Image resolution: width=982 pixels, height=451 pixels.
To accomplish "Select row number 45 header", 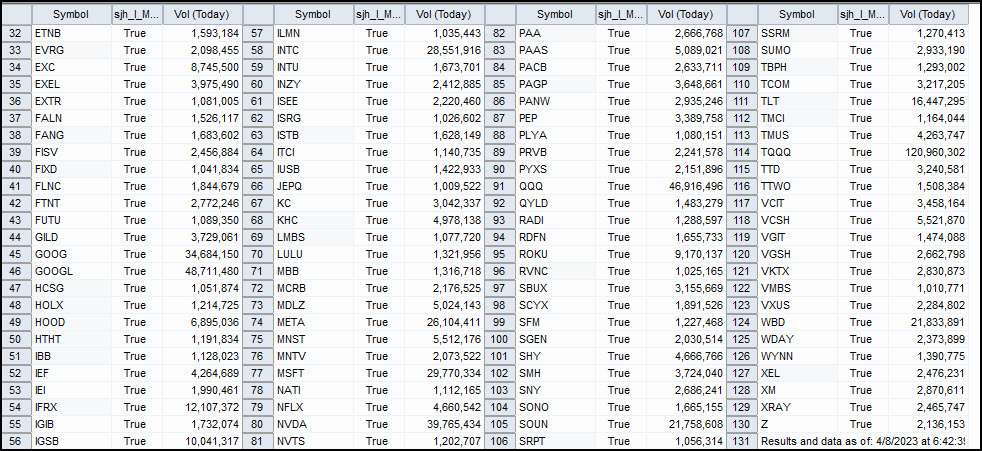I will [16, 254].
